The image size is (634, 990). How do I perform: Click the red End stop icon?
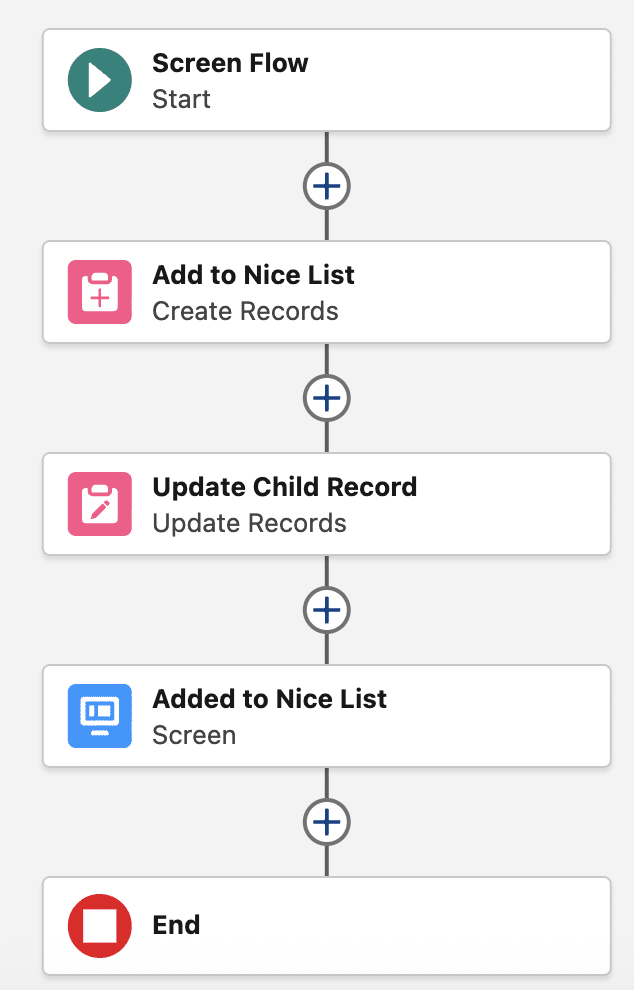tap(100, 926)
